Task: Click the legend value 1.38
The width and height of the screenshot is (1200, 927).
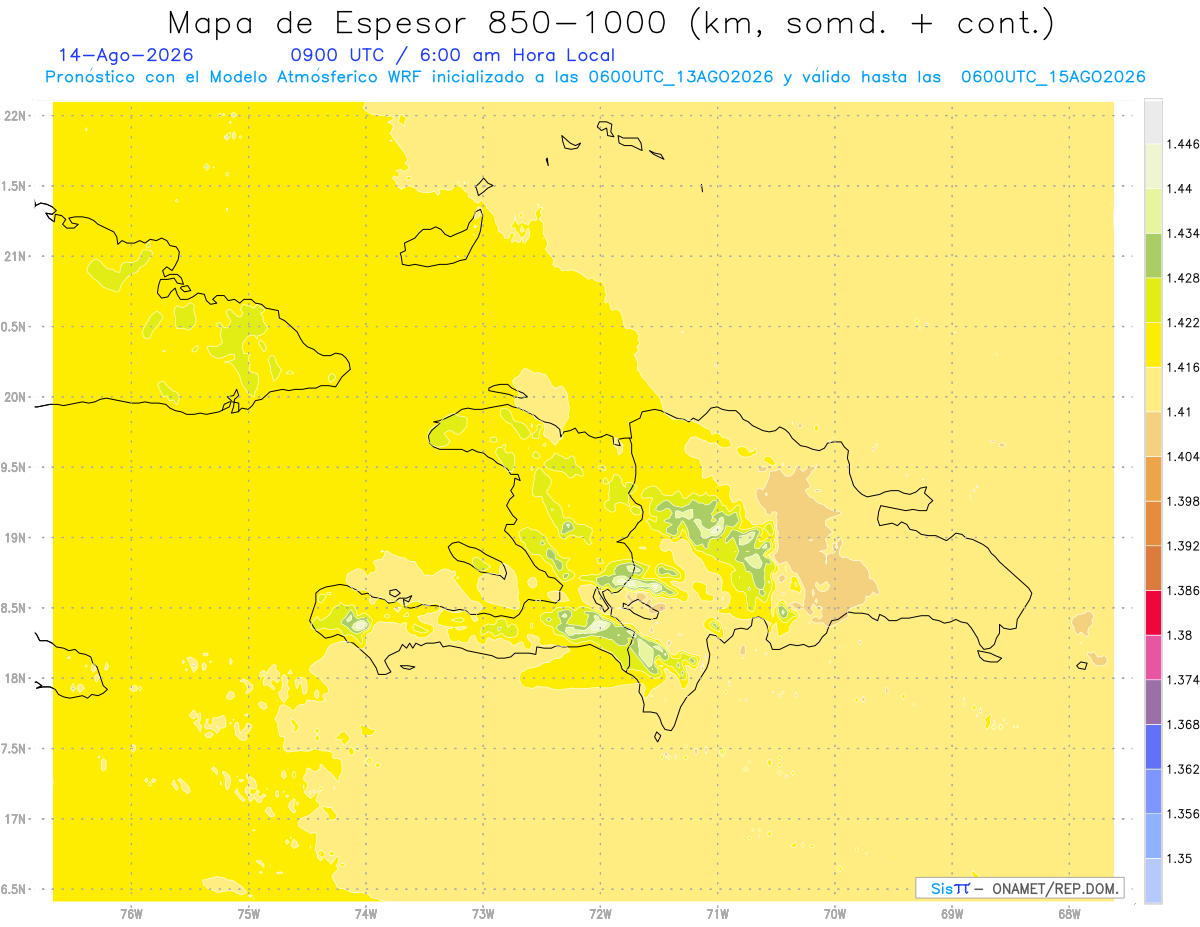Action: coord(1180,635)
